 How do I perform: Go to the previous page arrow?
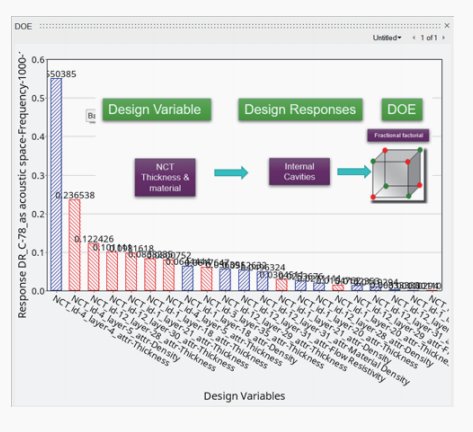(x=414, y=38)
